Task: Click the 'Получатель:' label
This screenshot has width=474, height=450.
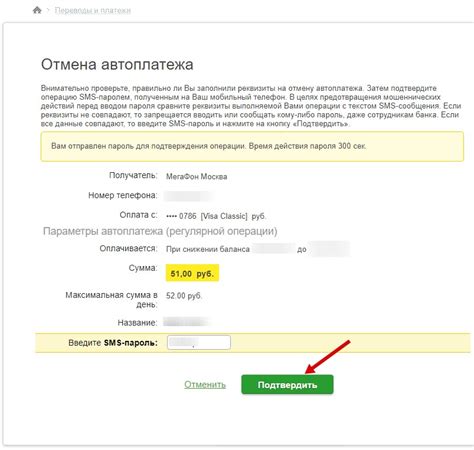Action: [133, 175]
